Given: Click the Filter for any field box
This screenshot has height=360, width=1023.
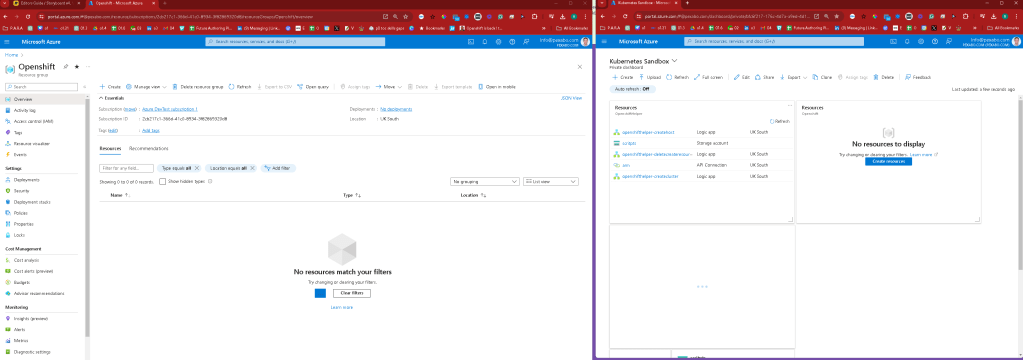Looking at the screenshot, I should [127, 168].
